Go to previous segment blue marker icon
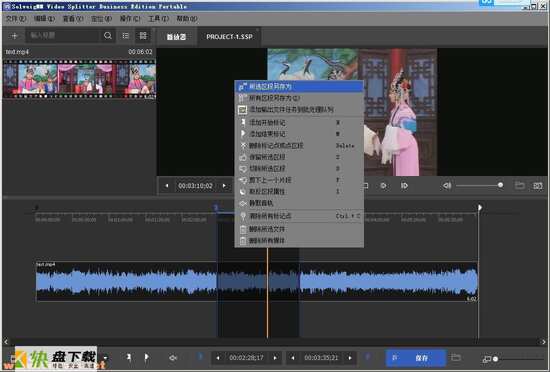The width and height of the screenshot is (550, 372). pyautogui.click(x=200, y=357)
